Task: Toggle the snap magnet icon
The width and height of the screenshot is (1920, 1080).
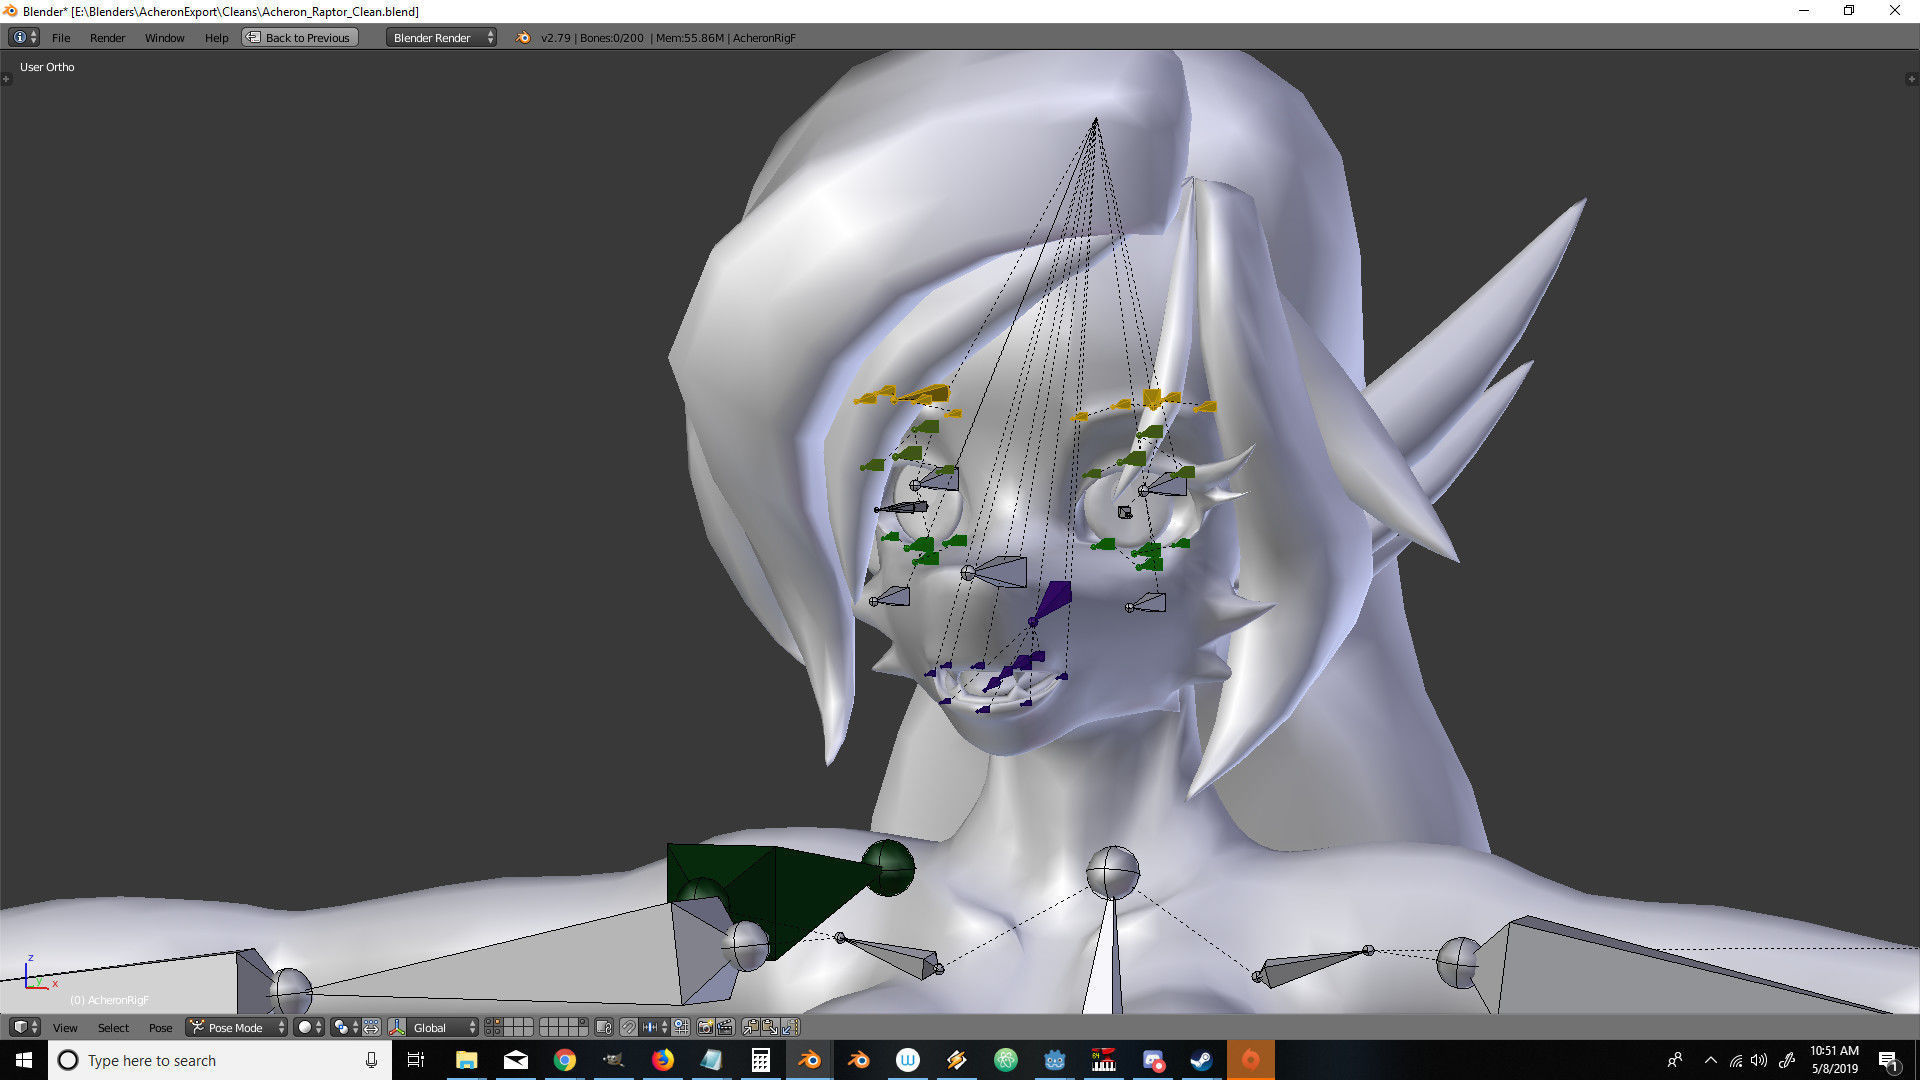Action: (628, 1027)
